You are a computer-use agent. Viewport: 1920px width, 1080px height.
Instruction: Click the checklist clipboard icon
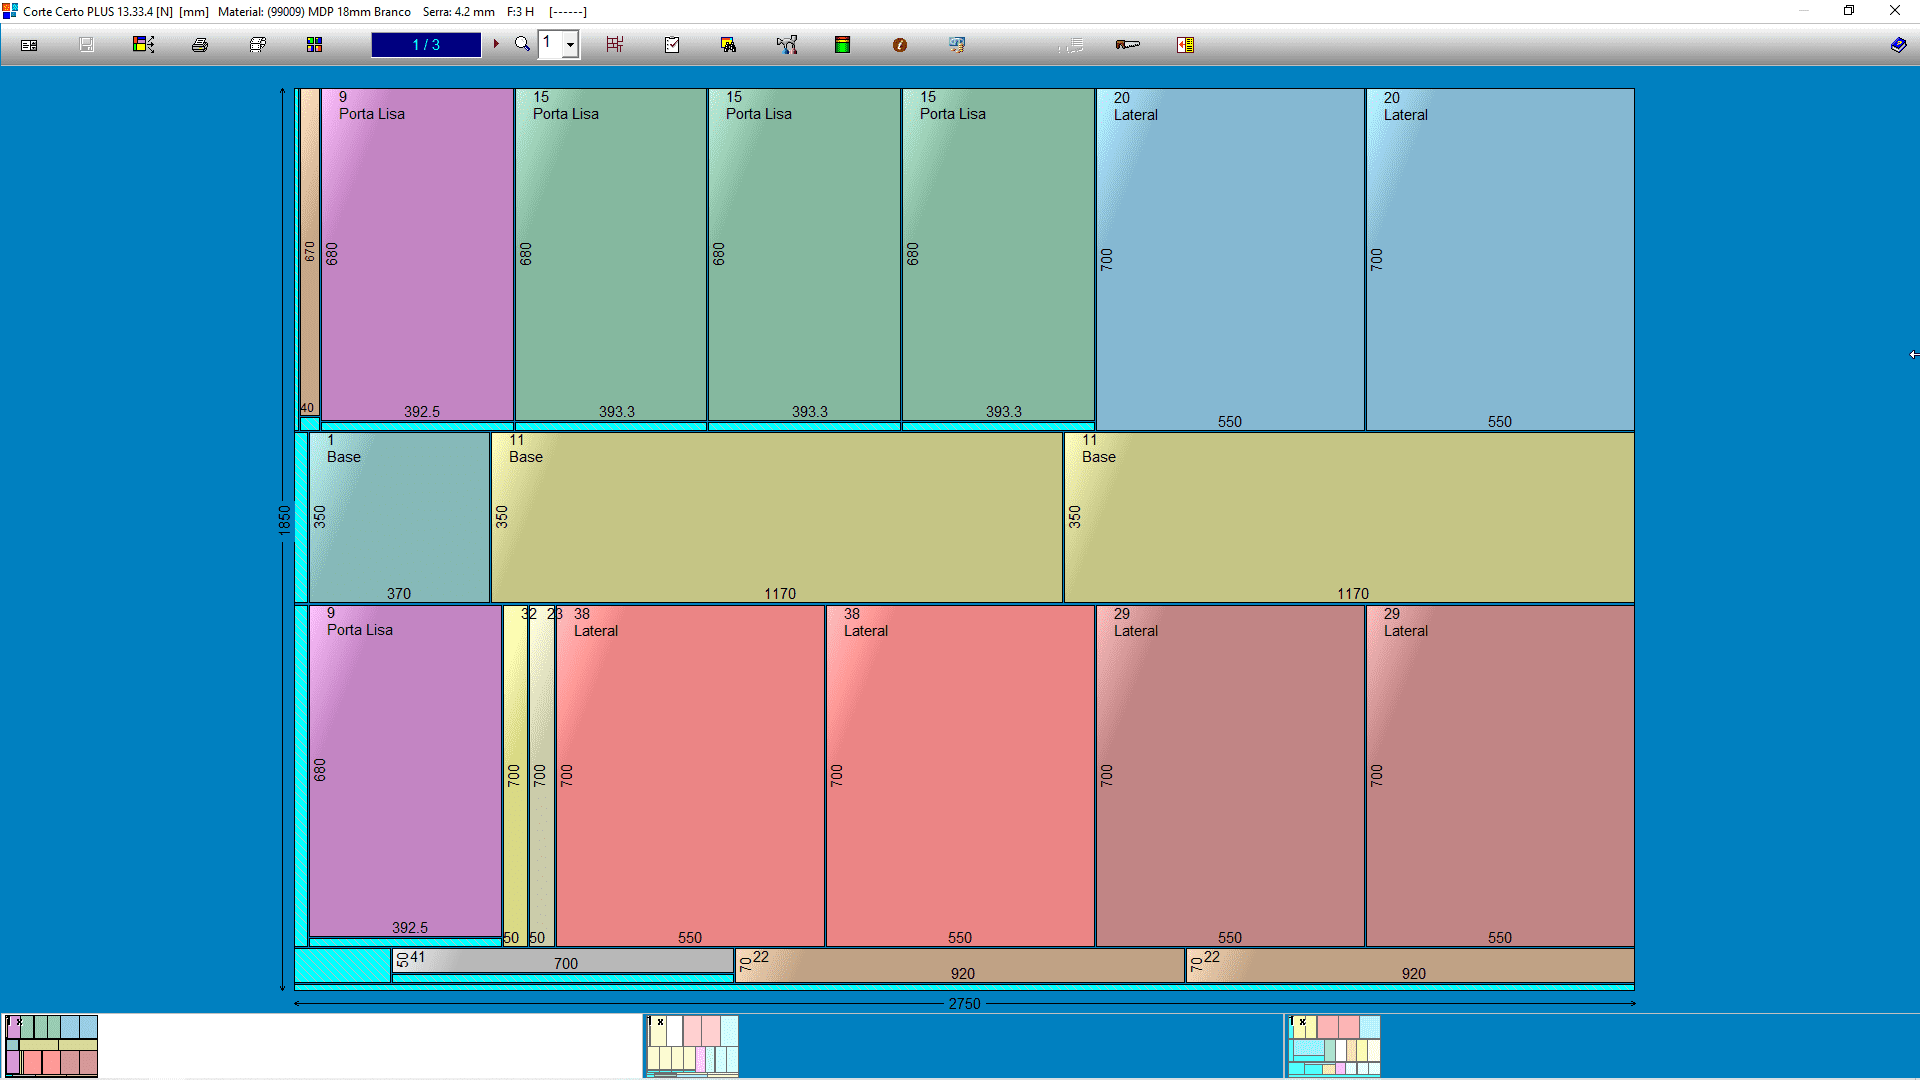pyautogui.click(x=672, y=45)
